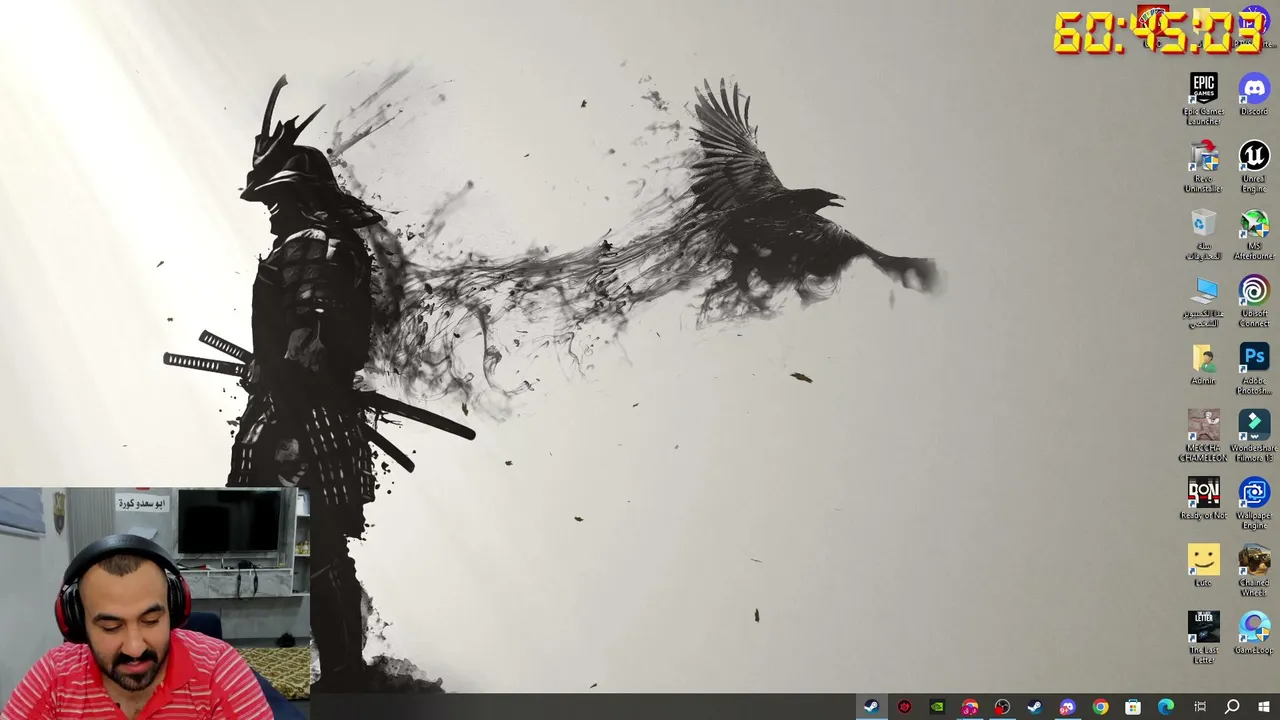The height and width of the screenshot is (720, 1280).
Task: Click the GameLoop desktop shortcut
Action: tap(1254, 633)
